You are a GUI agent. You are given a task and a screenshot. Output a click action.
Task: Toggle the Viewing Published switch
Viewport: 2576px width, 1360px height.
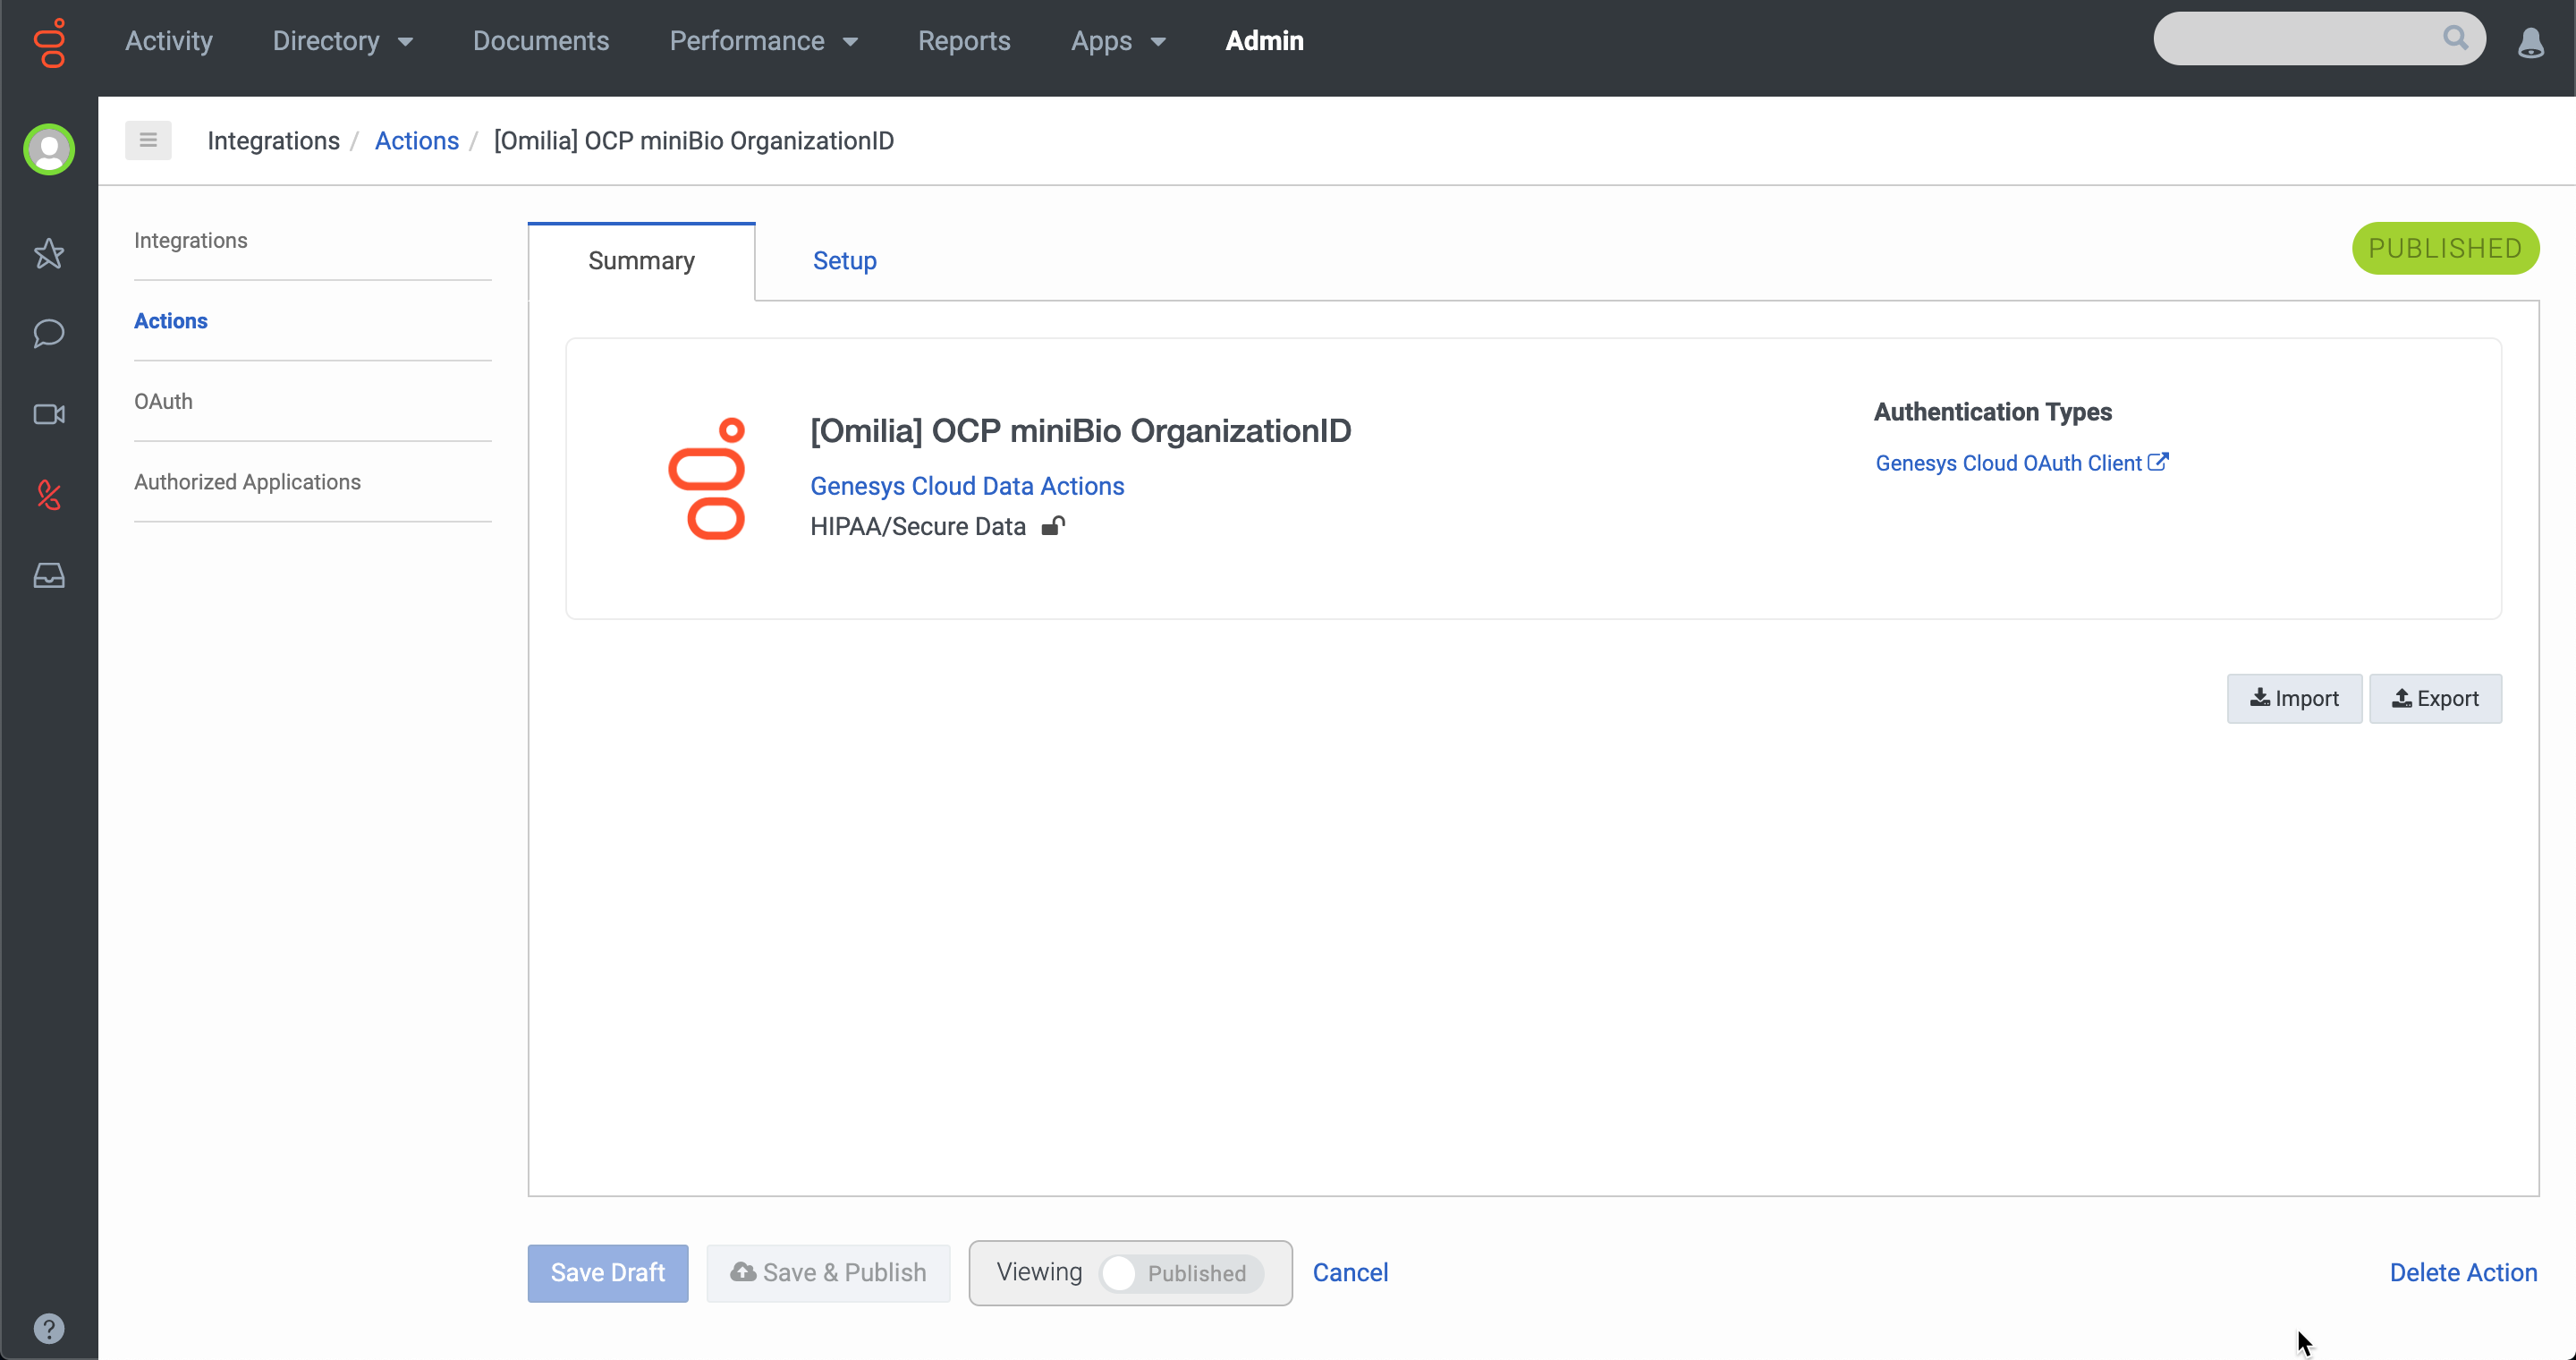pyautogui.click(x=1180, y=1273)
